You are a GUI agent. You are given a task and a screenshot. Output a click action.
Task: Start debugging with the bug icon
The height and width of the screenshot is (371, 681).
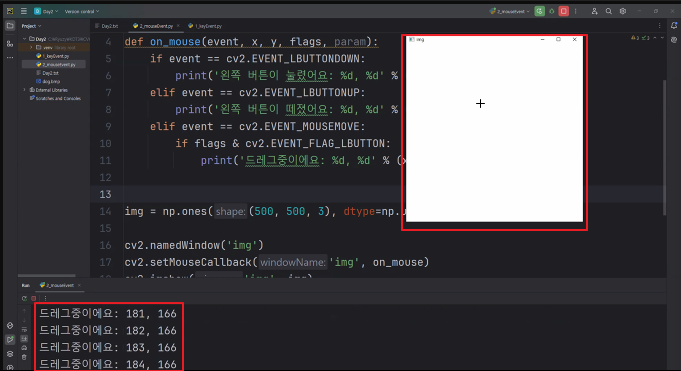(x=552, y=11)
